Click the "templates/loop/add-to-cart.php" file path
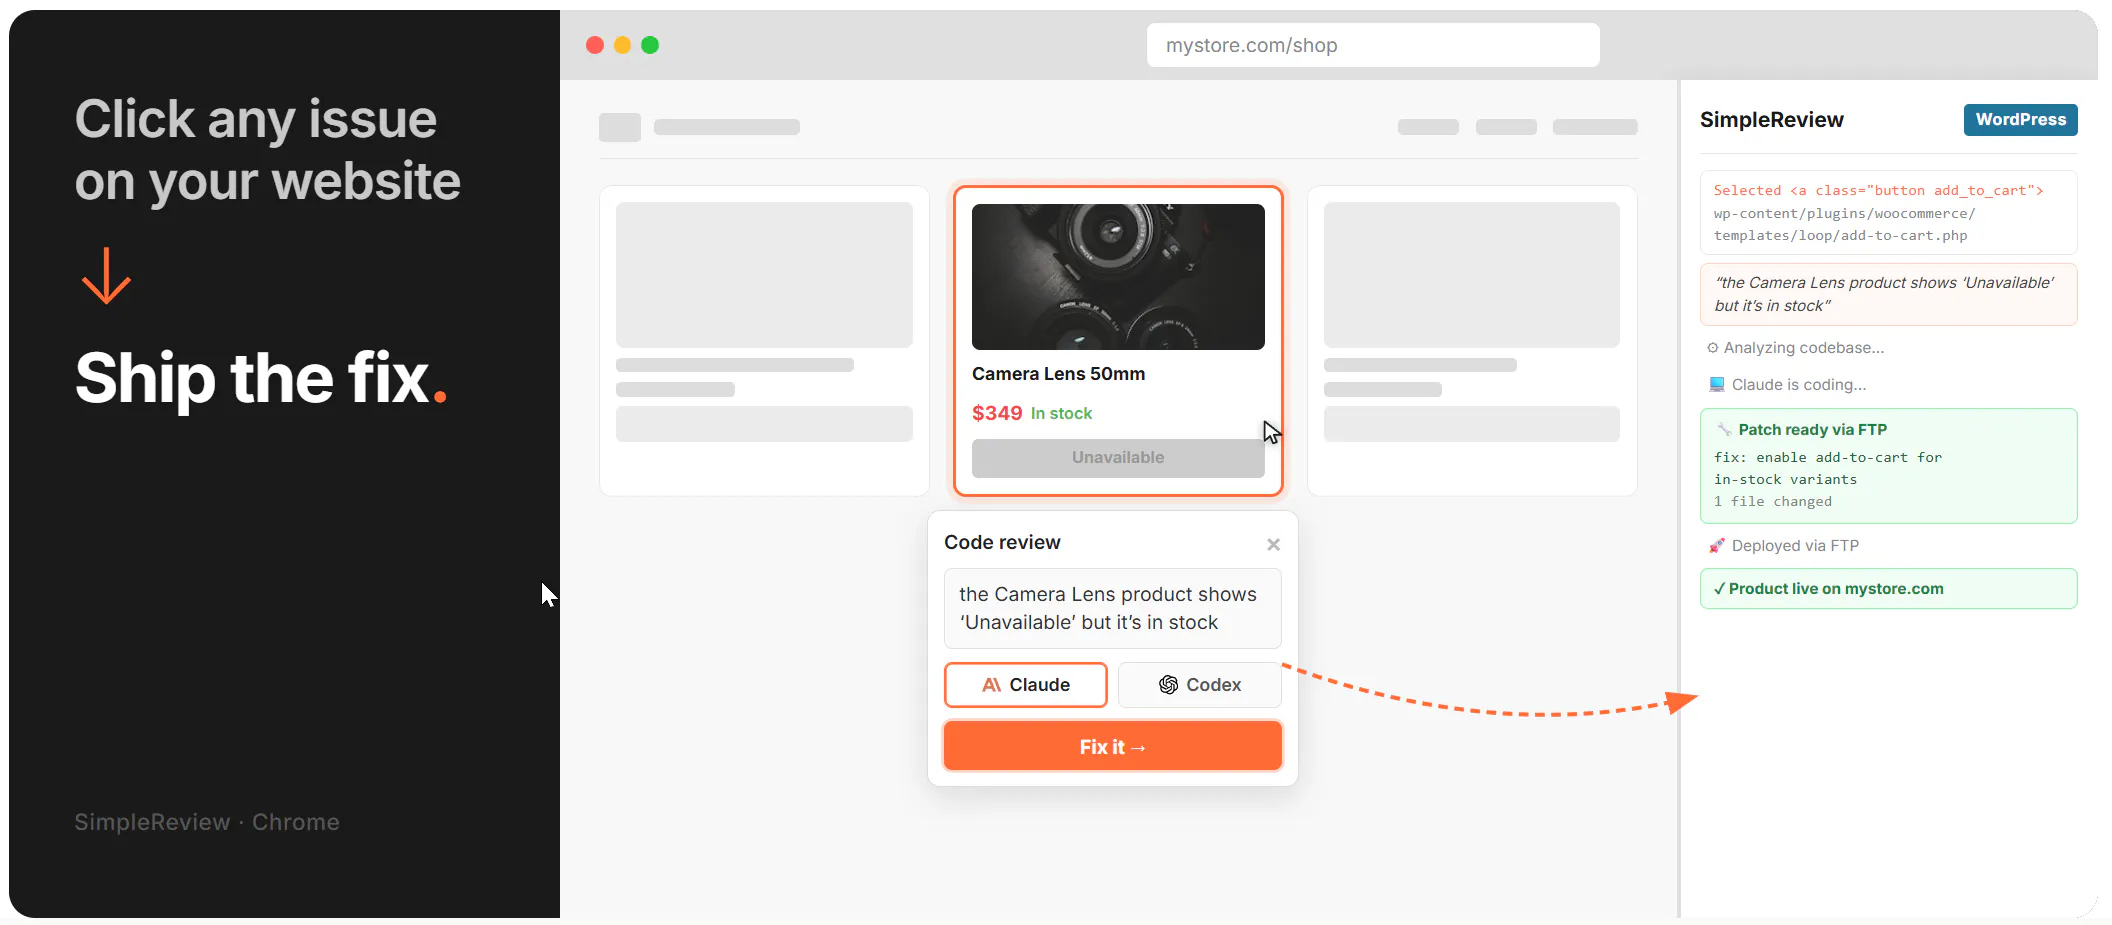The height and width of the screenshot is (925, 2112). [1840, 236]
